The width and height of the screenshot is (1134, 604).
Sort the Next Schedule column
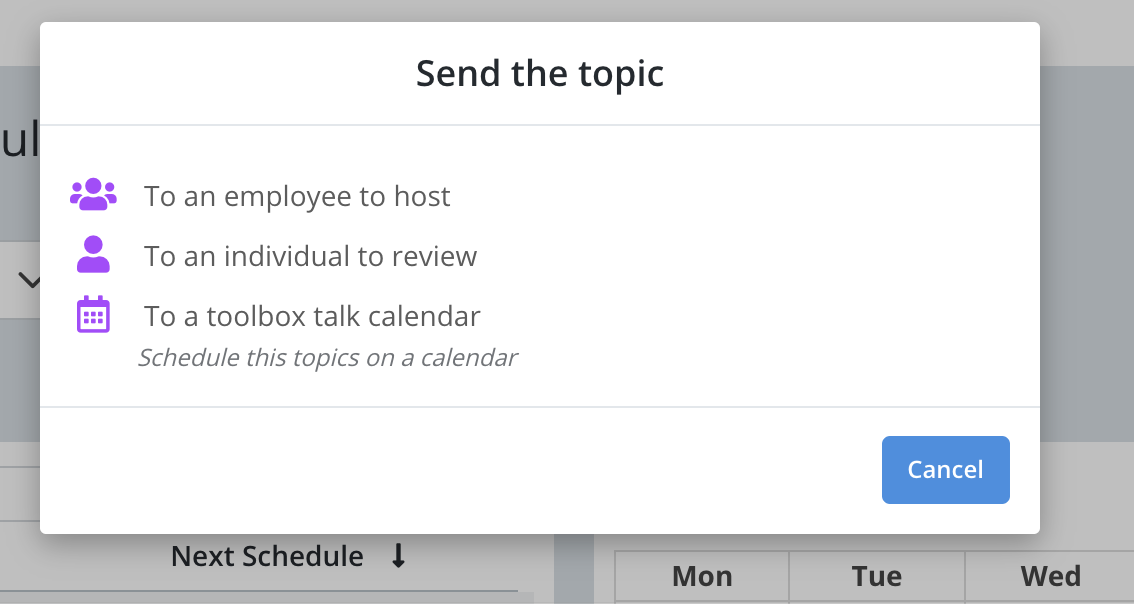point(265,556)
